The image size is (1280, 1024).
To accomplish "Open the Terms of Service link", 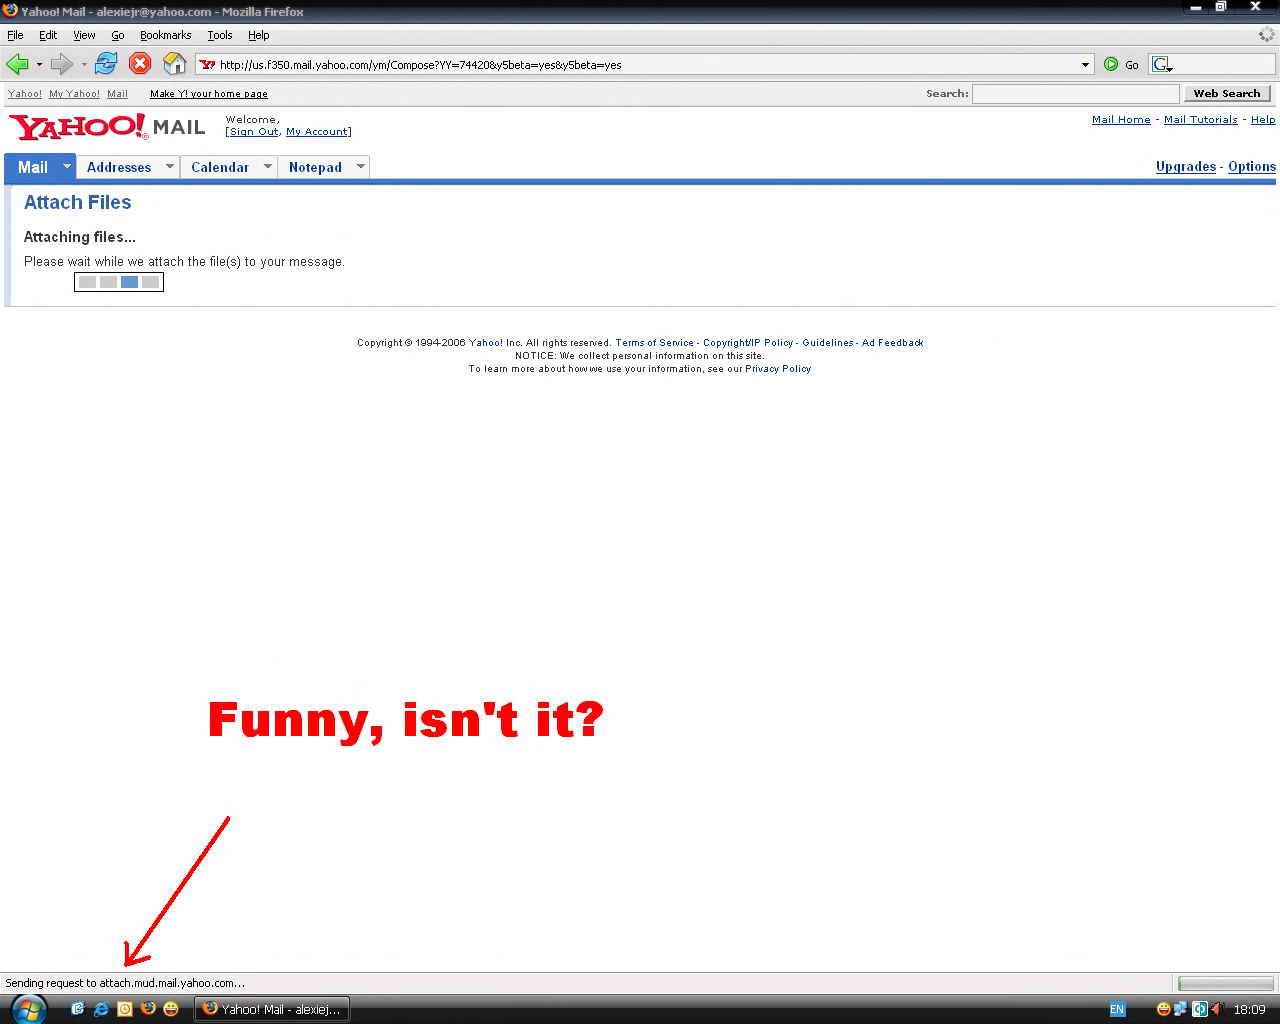I will [x=654, y=342].
